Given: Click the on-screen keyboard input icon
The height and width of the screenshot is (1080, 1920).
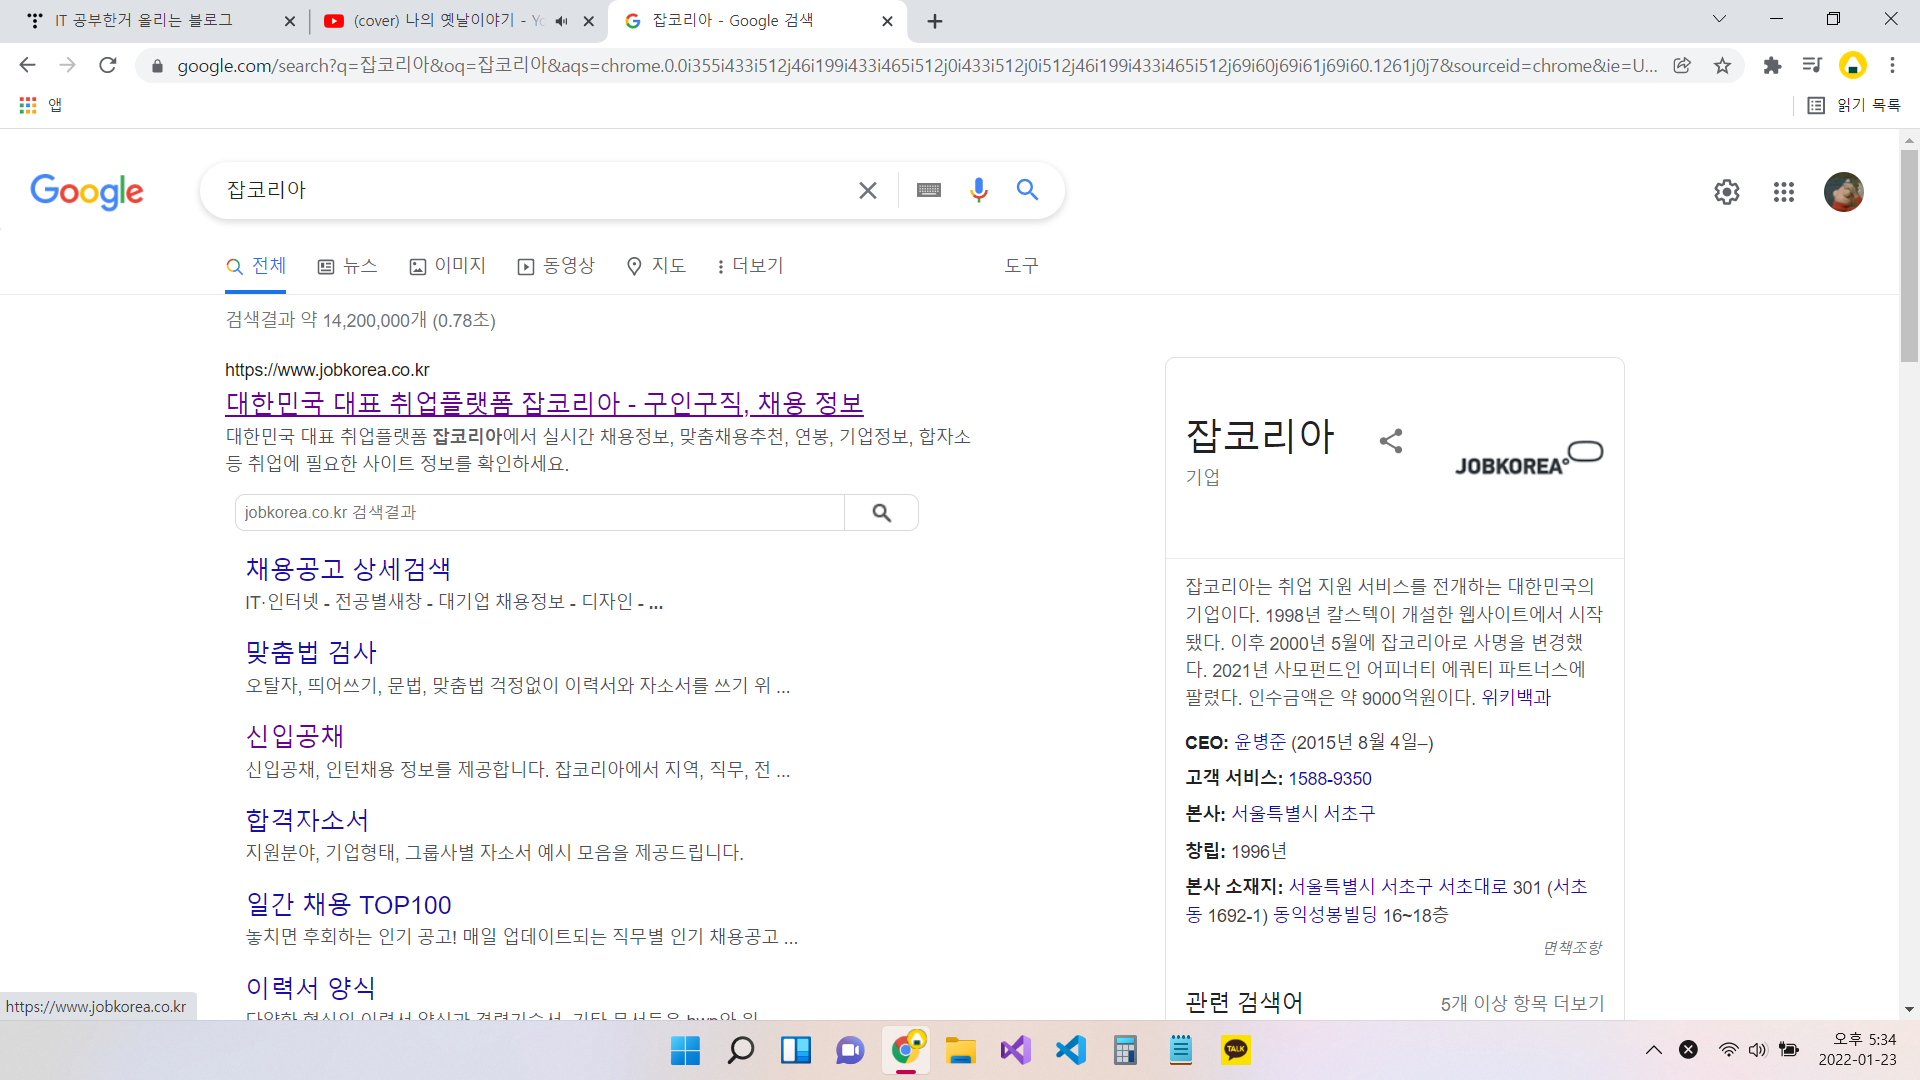Looking at the screenshot, I should (x=928, y=190).
